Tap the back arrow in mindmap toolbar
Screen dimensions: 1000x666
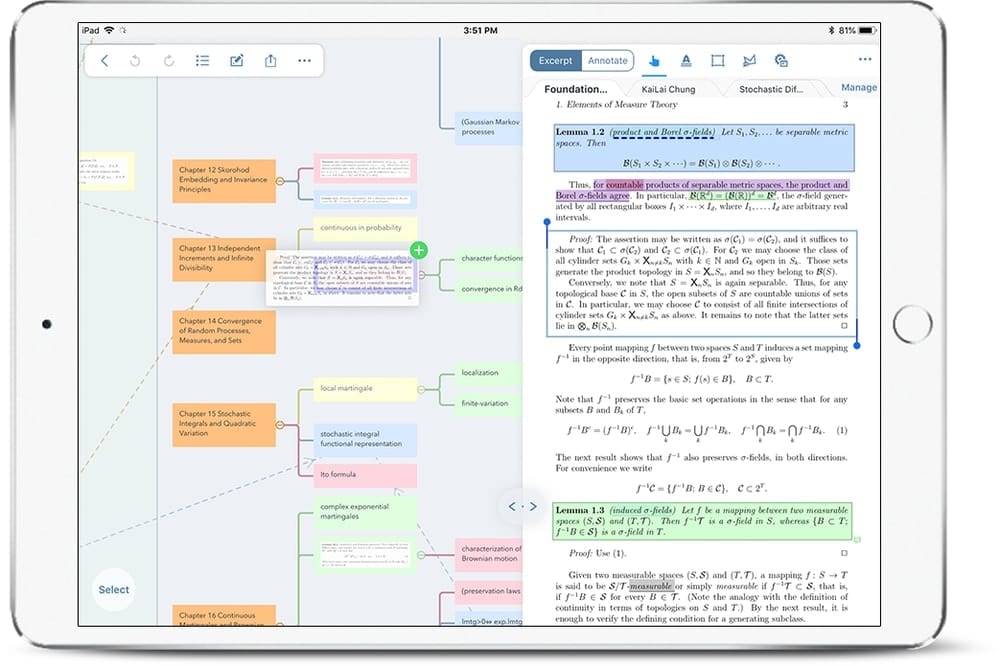pos(105,61)
